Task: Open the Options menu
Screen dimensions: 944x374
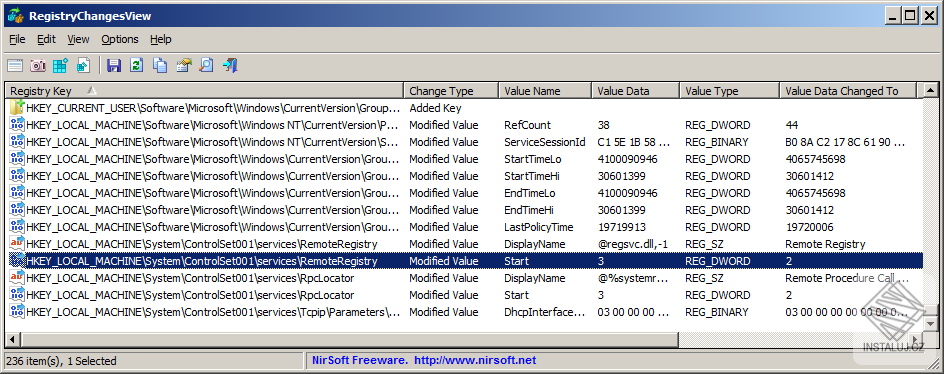Action: 120,39
